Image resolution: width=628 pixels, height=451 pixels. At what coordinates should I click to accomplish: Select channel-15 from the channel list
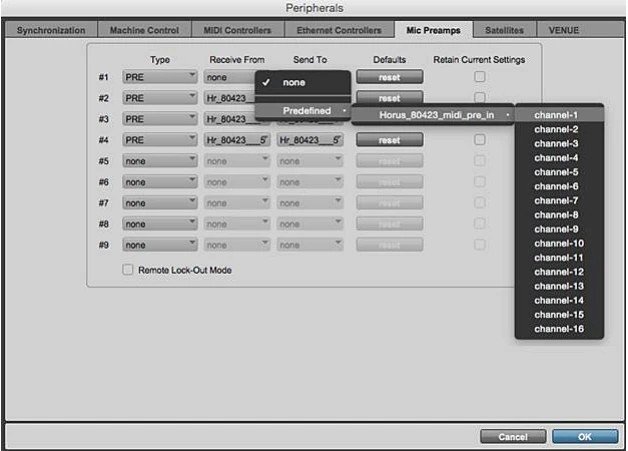[559, 315]
